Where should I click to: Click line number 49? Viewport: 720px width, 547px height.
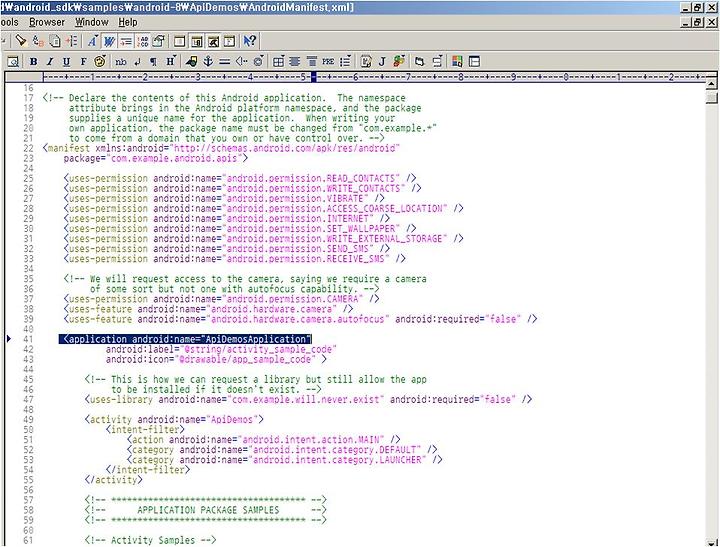pos(28,419)
